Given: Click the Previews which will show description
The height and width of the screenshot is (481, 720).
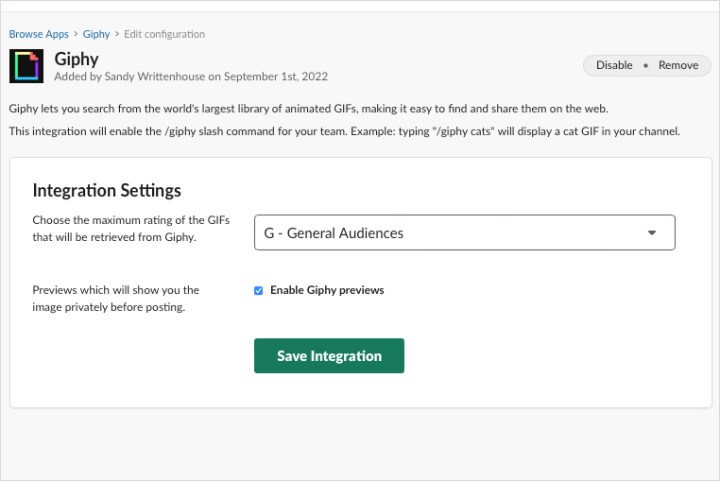Looking at the screenshot, I should (116, 298).
